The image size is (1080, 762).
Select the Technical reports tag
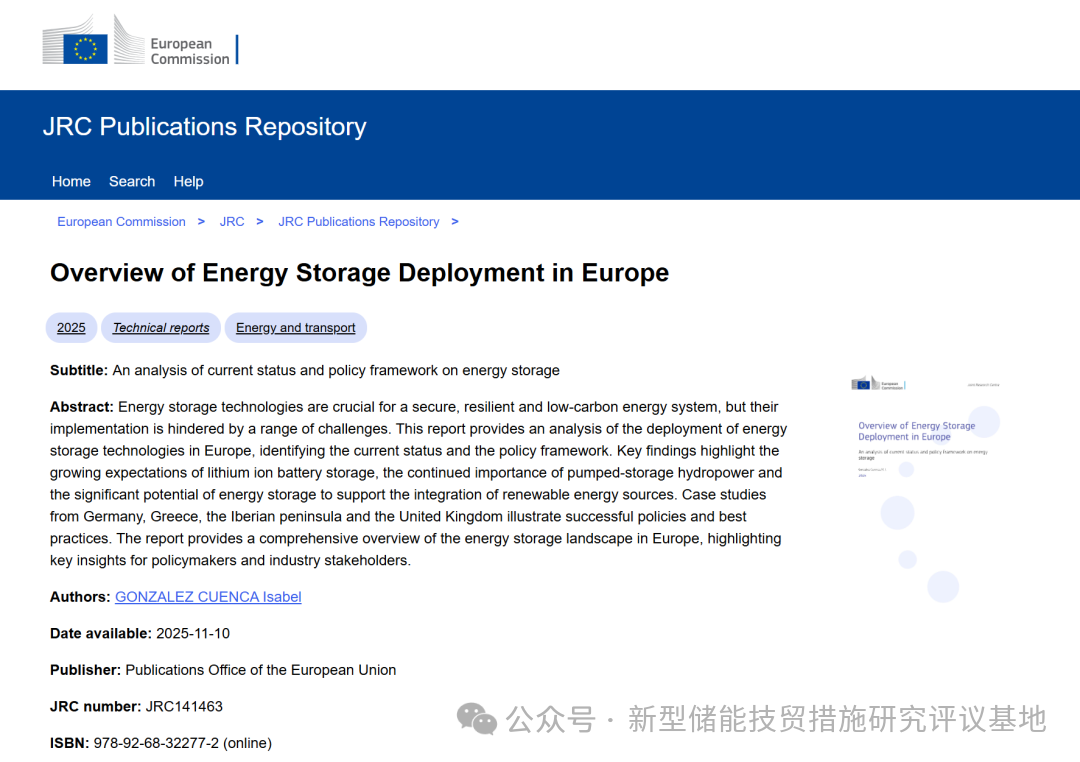pos(161,328)
